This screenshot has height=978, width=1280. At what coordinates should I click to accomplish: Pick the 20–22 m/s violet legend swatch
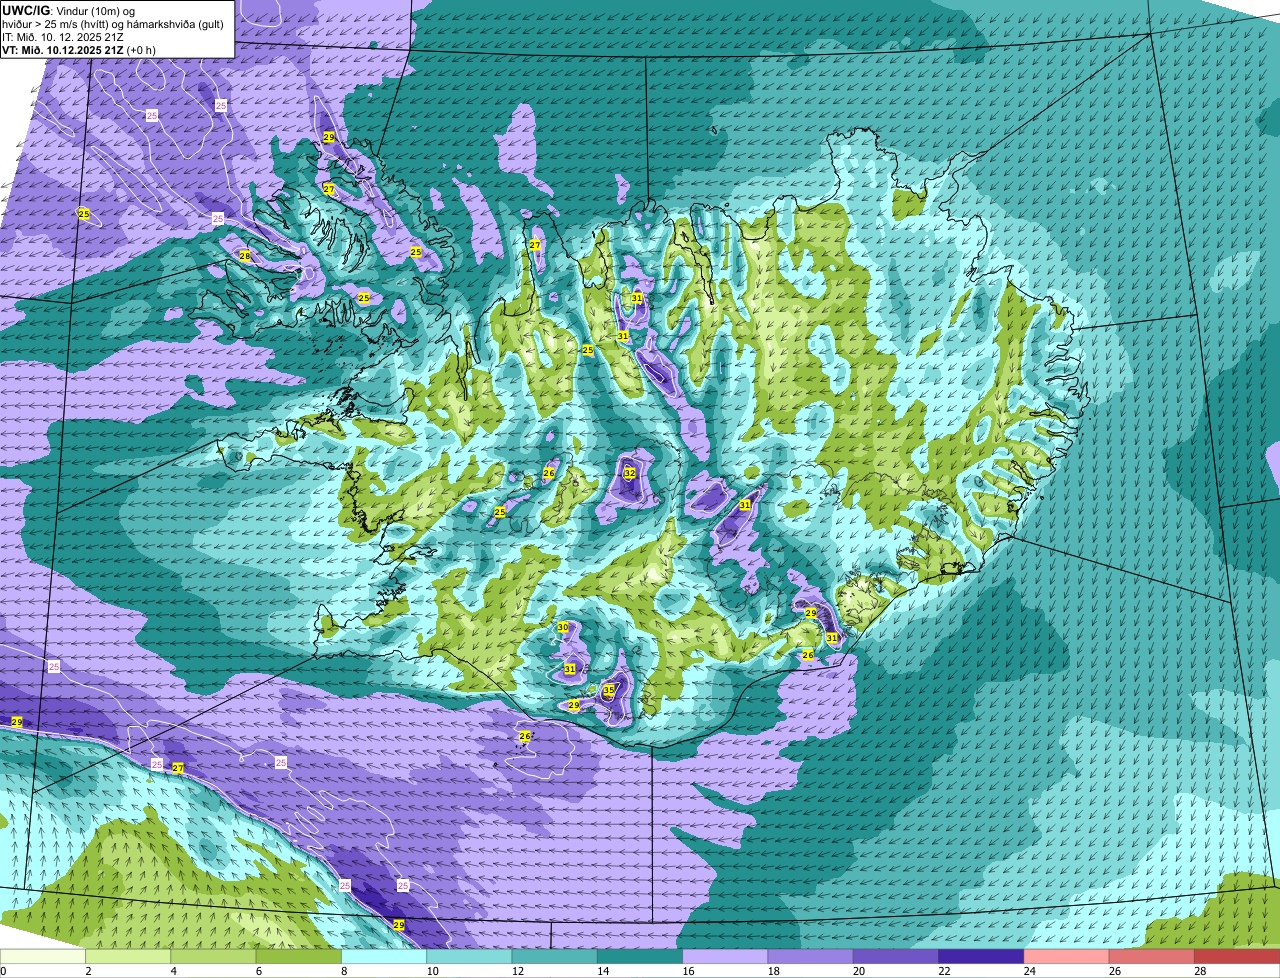pos(896,956)
